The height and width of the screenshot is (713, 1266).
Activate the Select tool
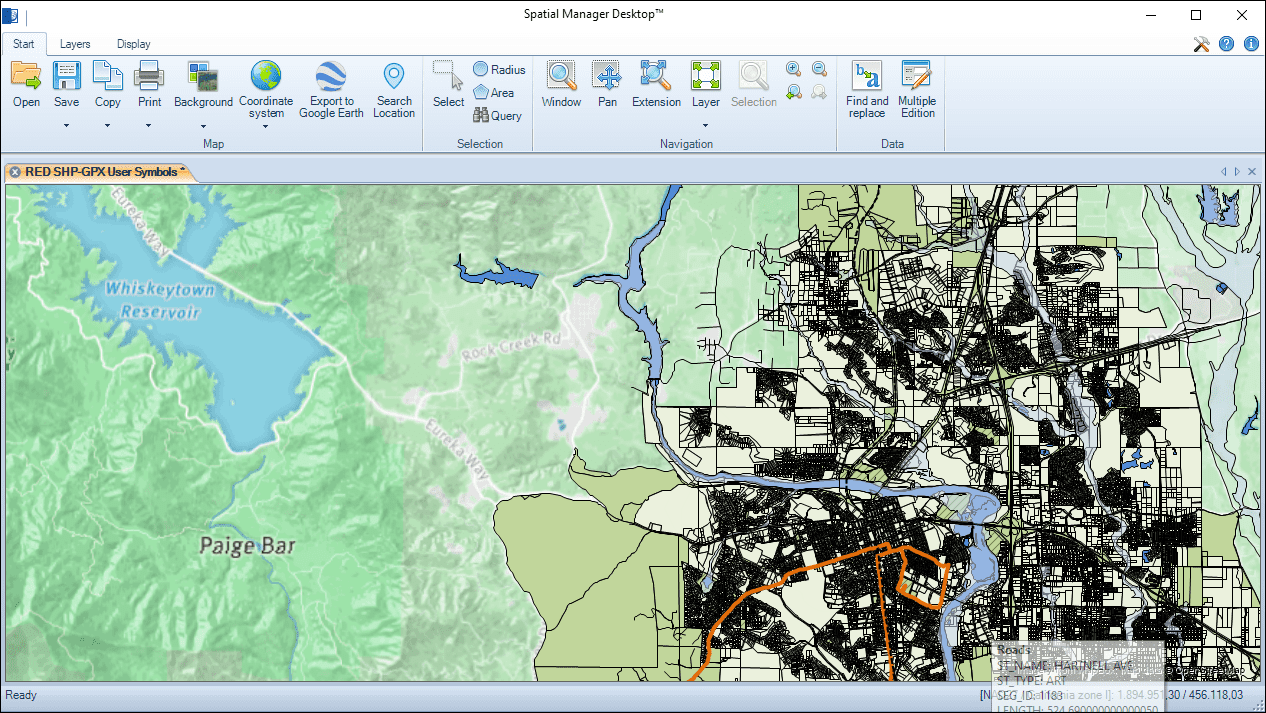click(448, 84)
